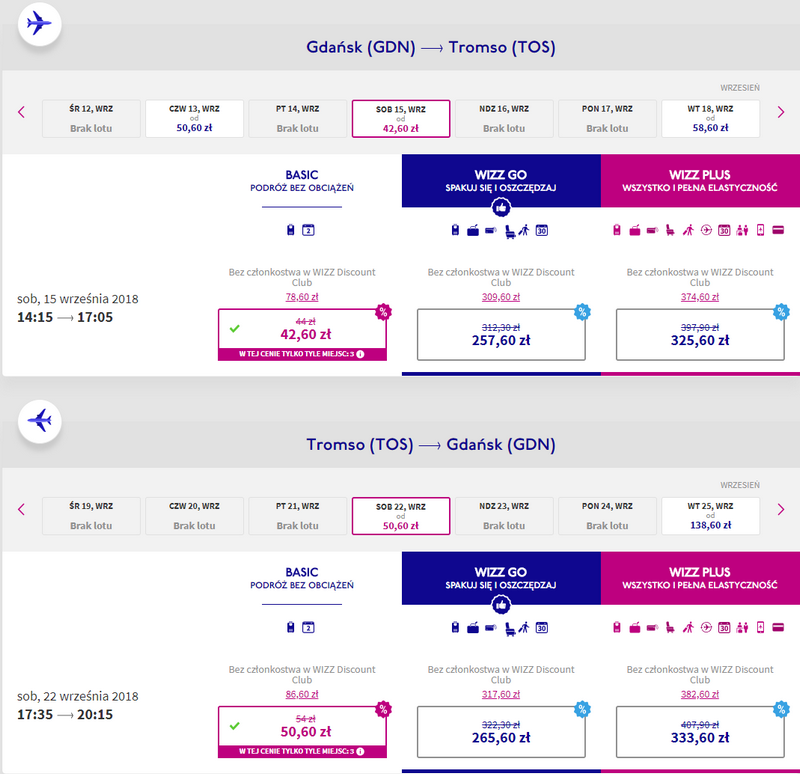Viewport: 800px width, 774px height.
Task: Click the date sob, 15 września 2018
Action: coord(78,299)
